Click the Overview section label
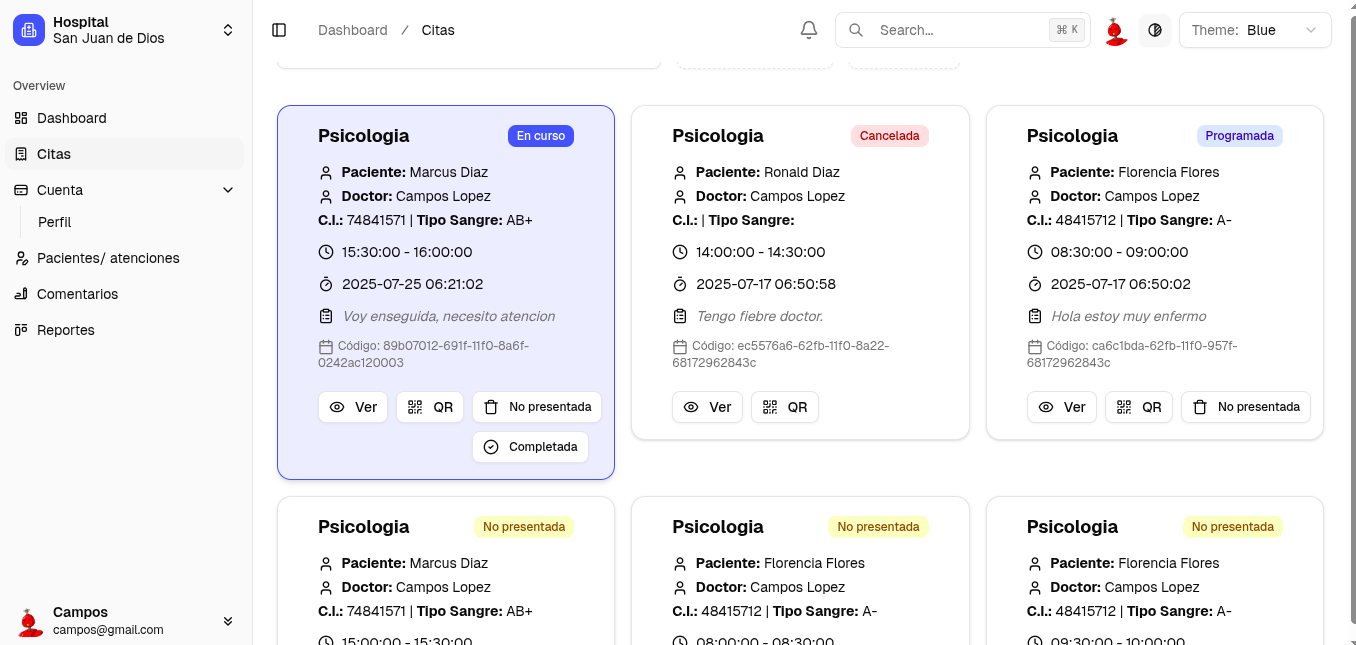 39,86
